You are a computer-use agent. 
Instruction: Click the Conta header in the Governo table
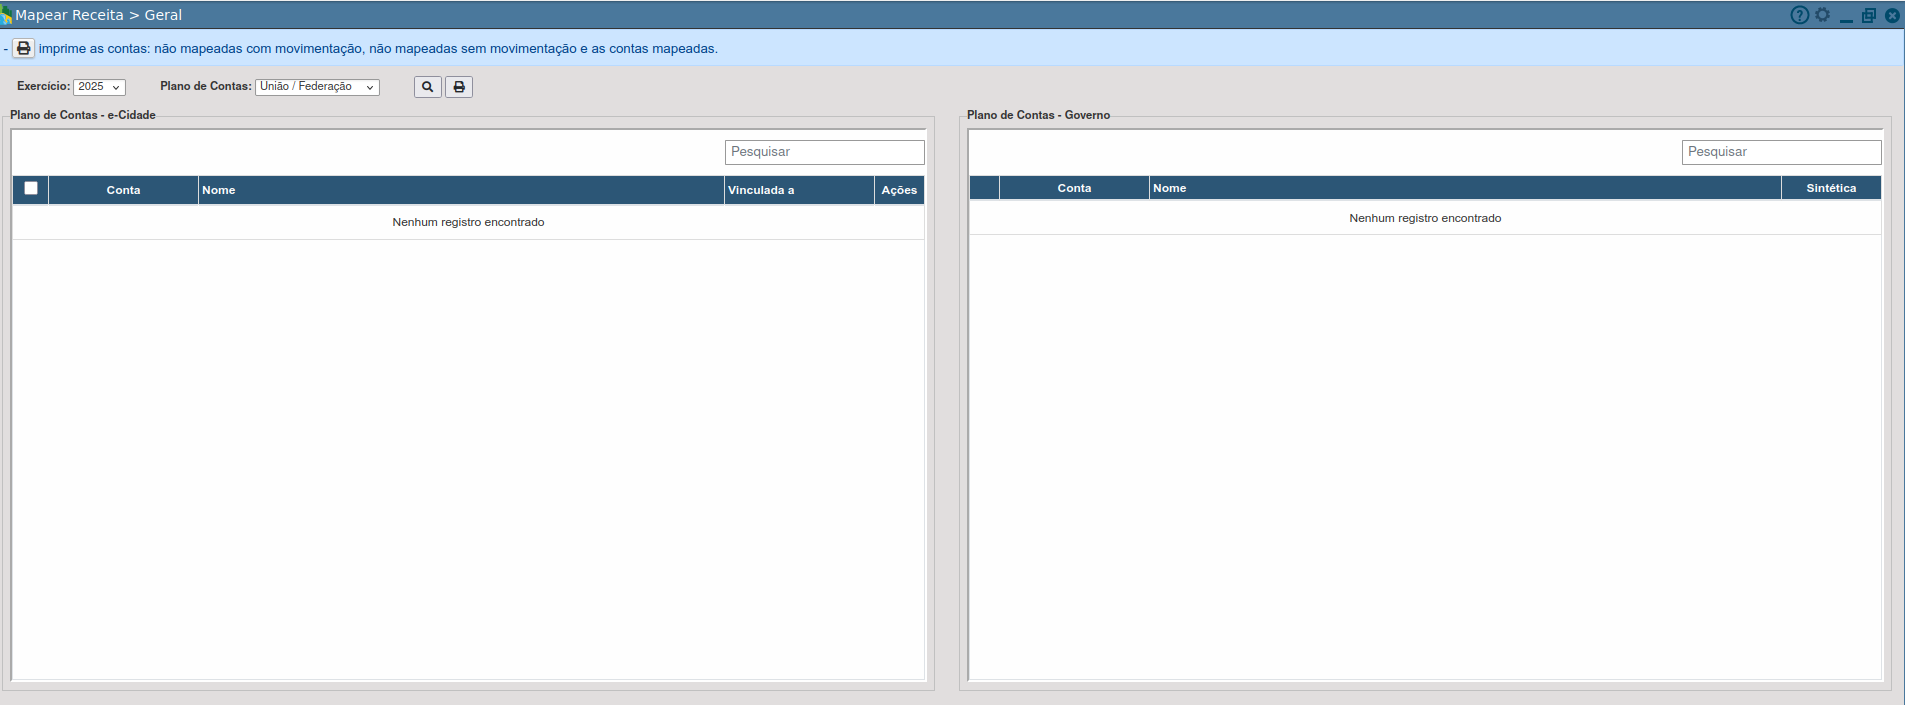tap(1074, 188)
